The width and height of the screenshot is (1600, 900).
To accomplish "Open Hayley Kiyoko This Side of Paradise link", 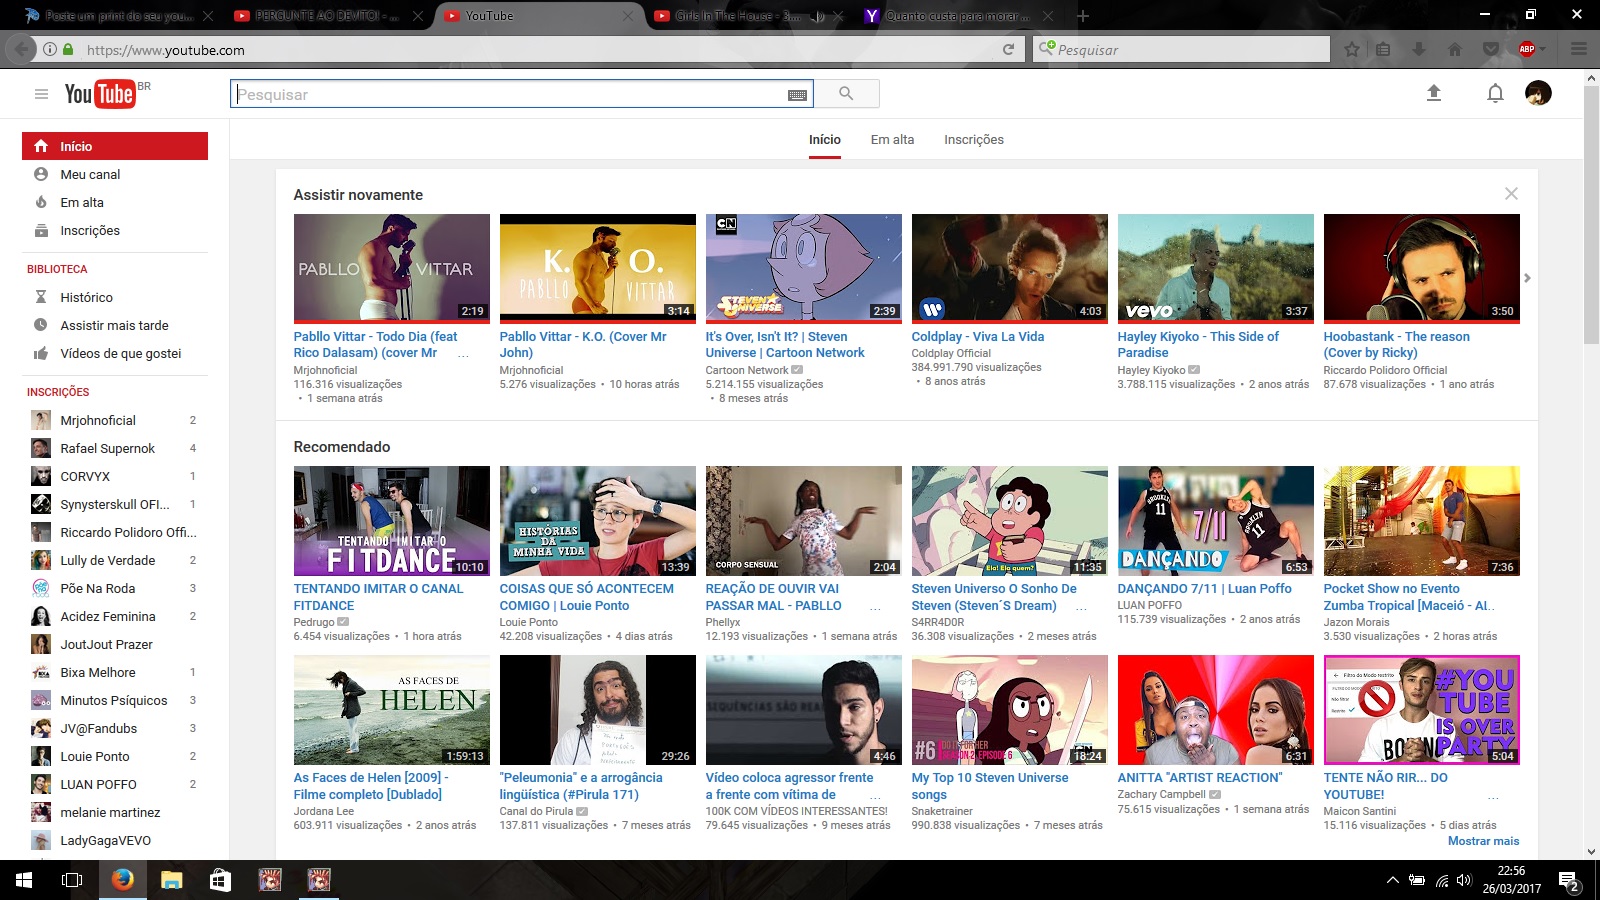I will [1198, 345].
